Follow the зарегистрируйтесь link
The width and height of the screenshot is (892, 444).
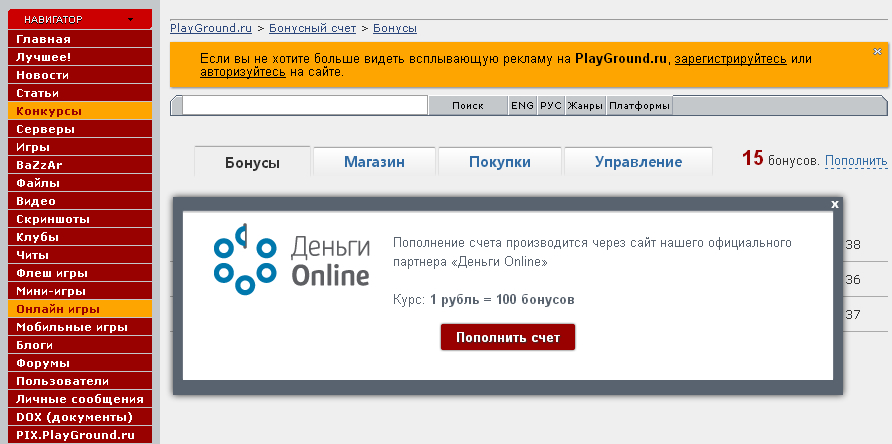pyautogui.click(x=731, y=59)
